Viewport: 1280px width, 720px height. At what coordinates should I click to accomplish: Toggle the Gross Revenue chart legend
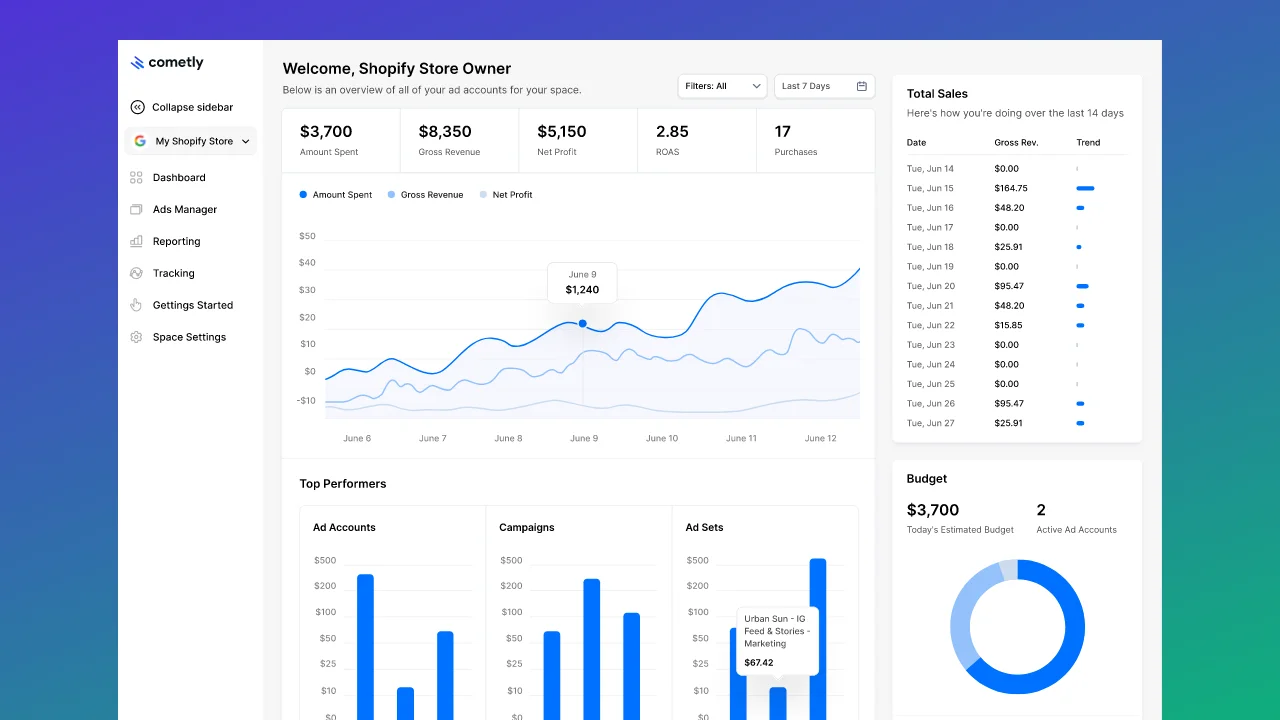425,194
